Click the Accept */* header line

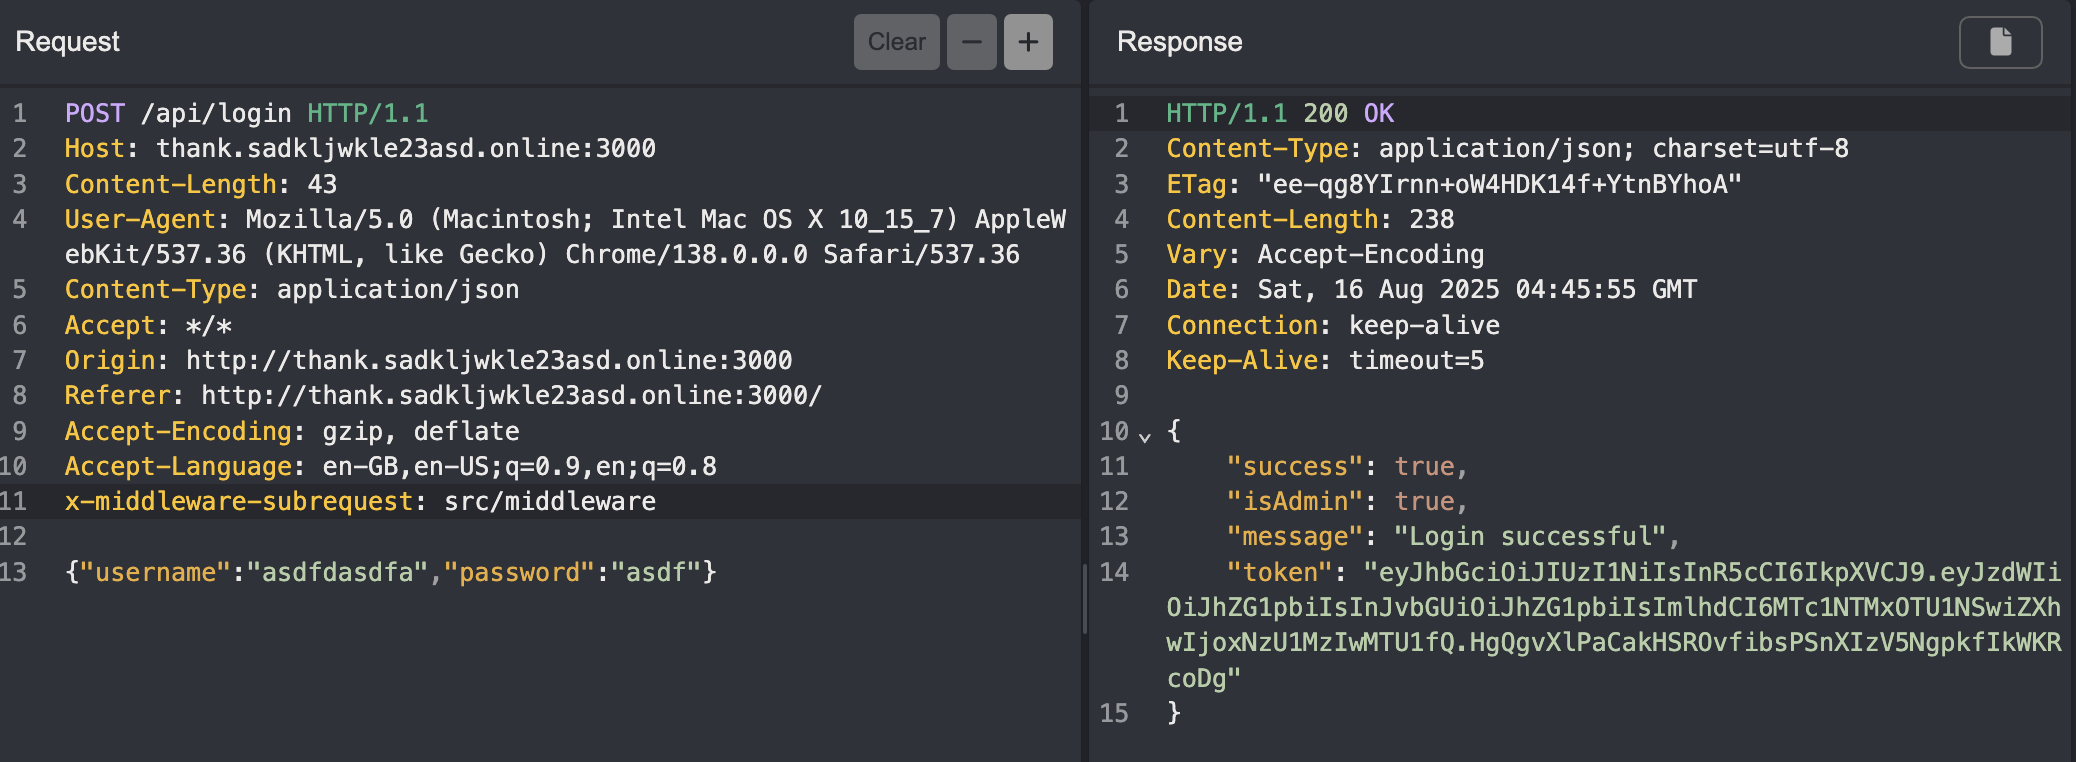pos(148,325)
